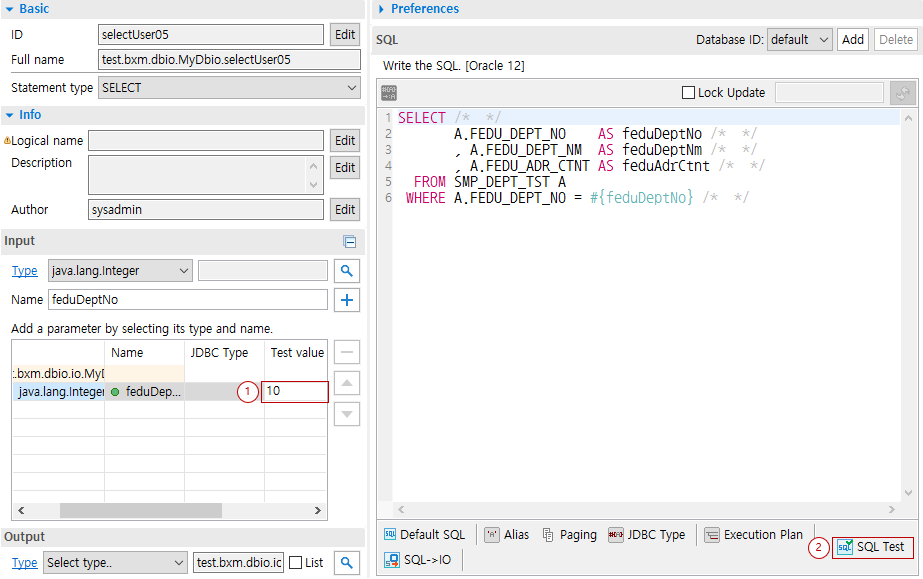
Task: Open the Default SQL generator
Action: [424, 534]
